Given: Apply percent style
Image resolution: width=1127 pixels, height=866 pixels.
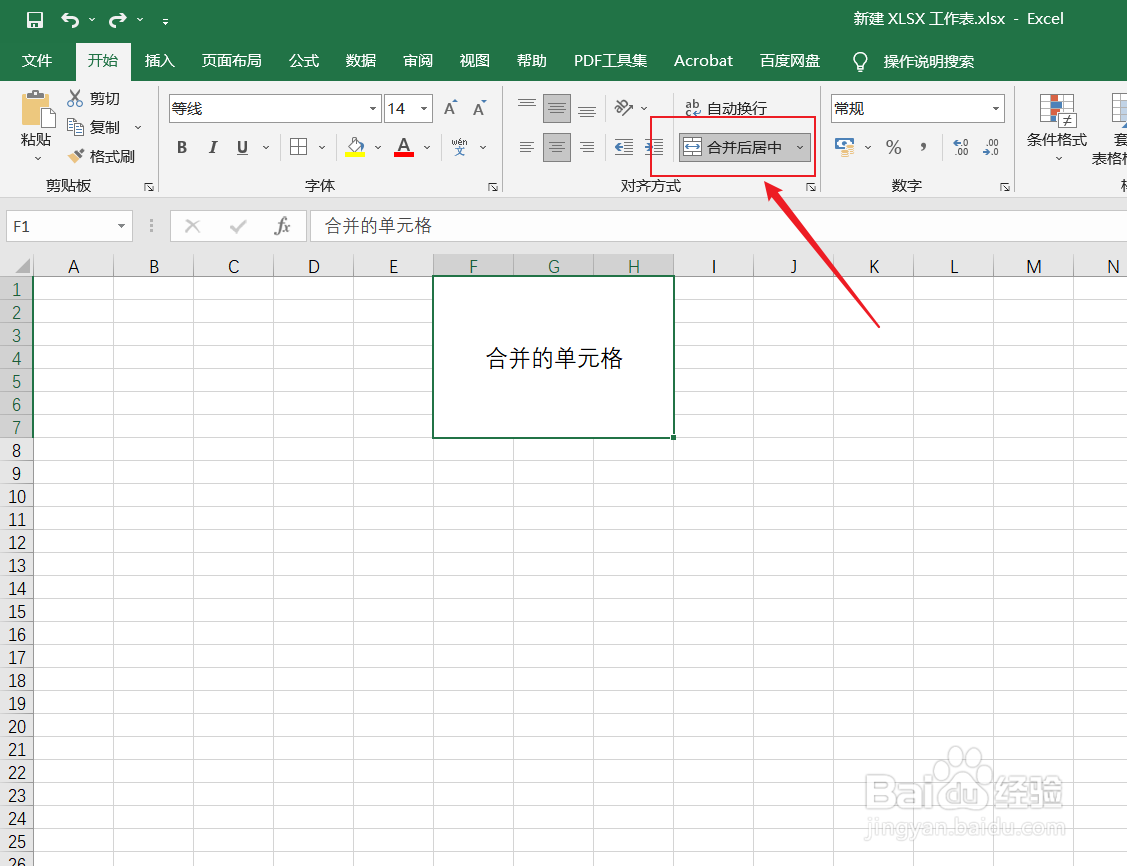Looking at the screenshot, I should point(893,147).
